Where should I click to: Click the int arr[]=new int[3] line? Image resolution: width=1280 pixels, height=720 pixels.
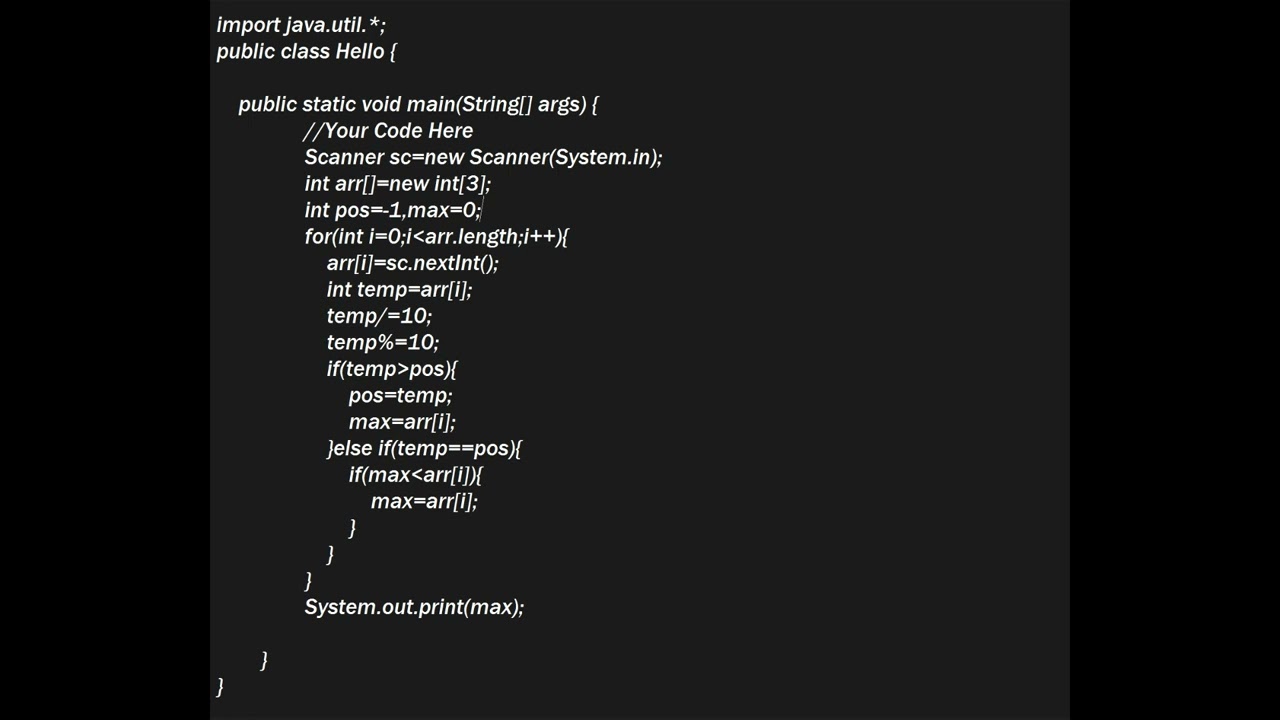point(397,184)
